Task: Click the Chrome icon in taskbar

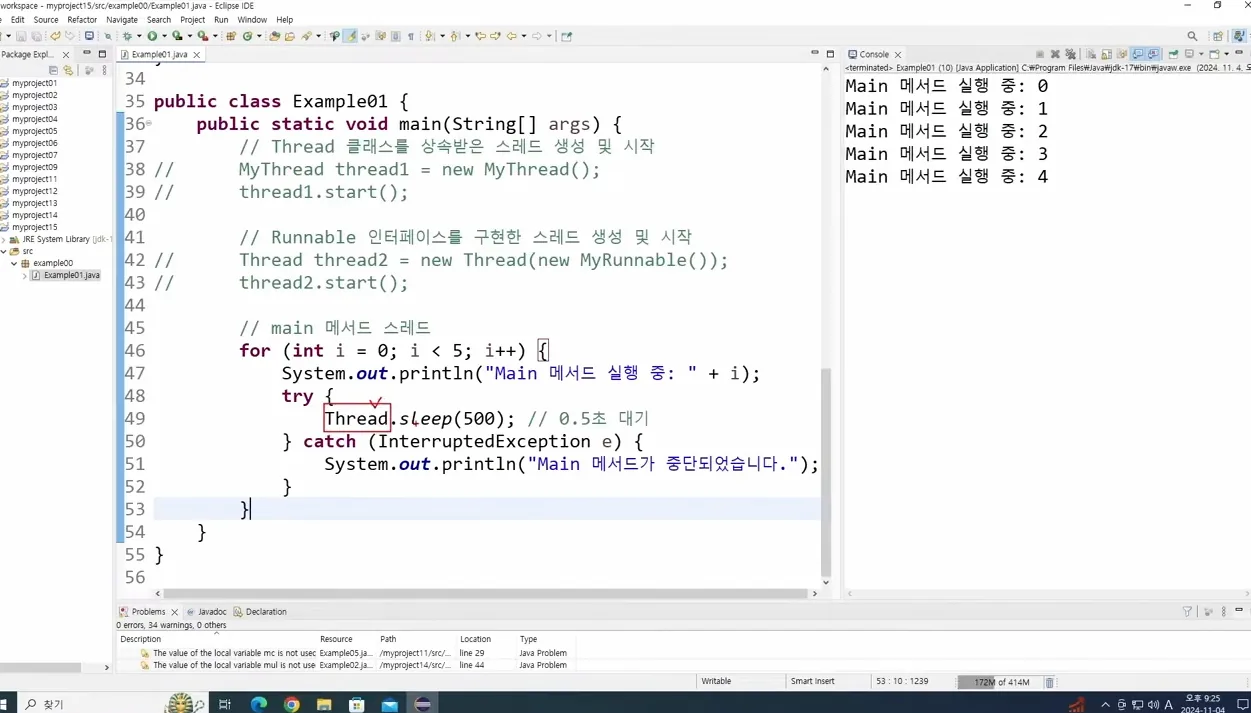Action: (x=291, y=704)
